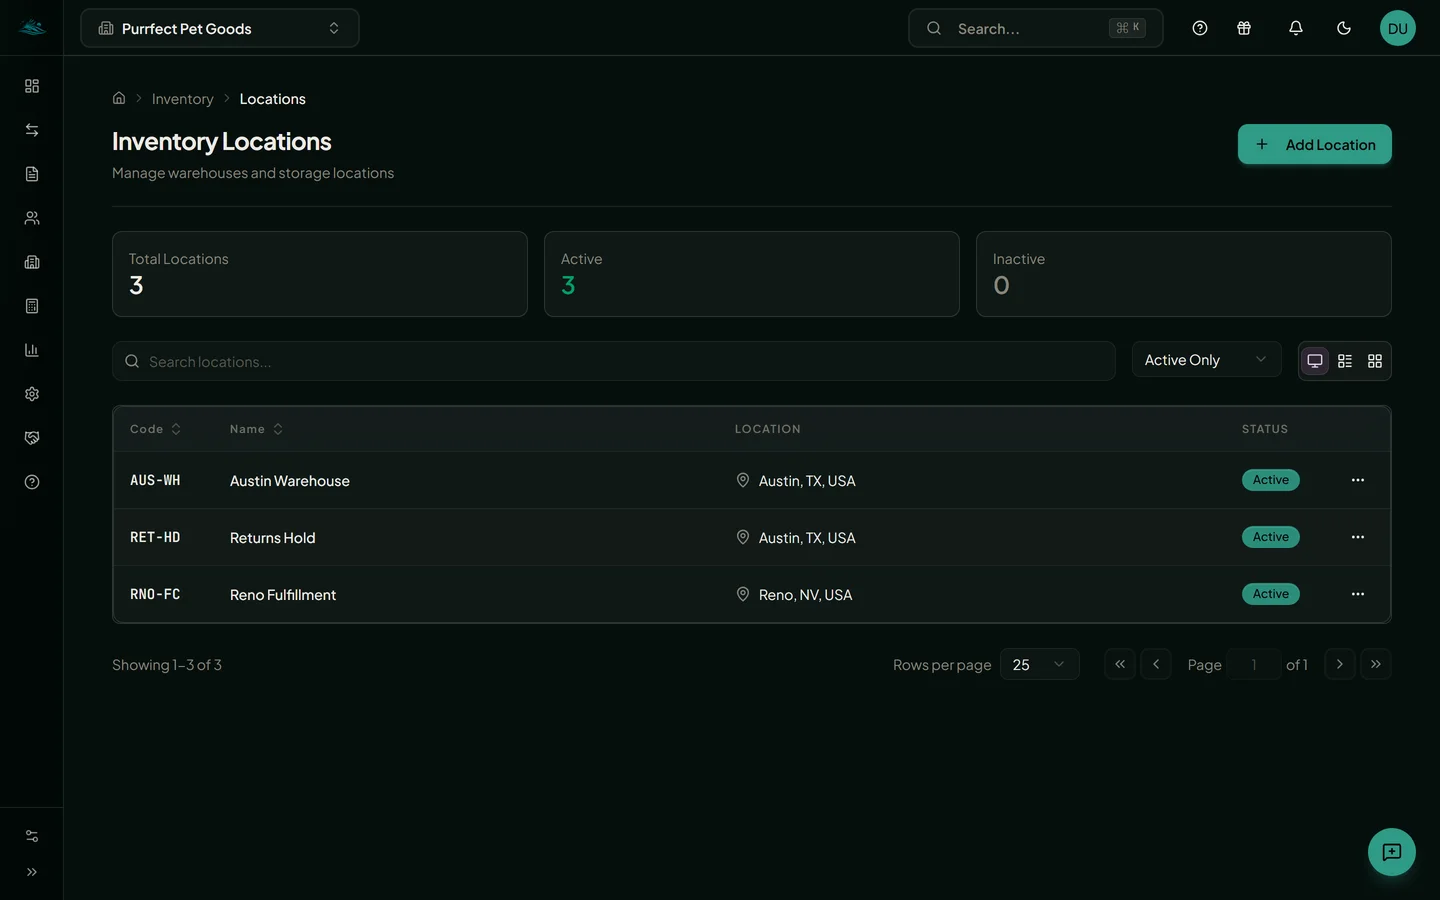The image size is (1440, 900).
Task: Open the gift icon in the top bar
Action: [x=1244, y=28]
